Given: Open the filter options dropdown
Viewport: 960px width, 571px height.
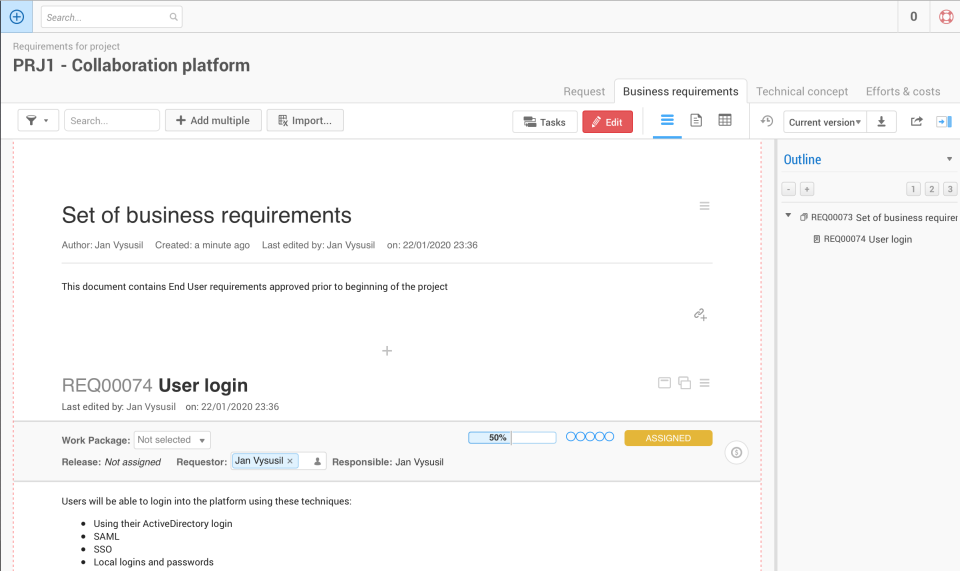Looking at the screenshot, I should [x=38, y=121].
